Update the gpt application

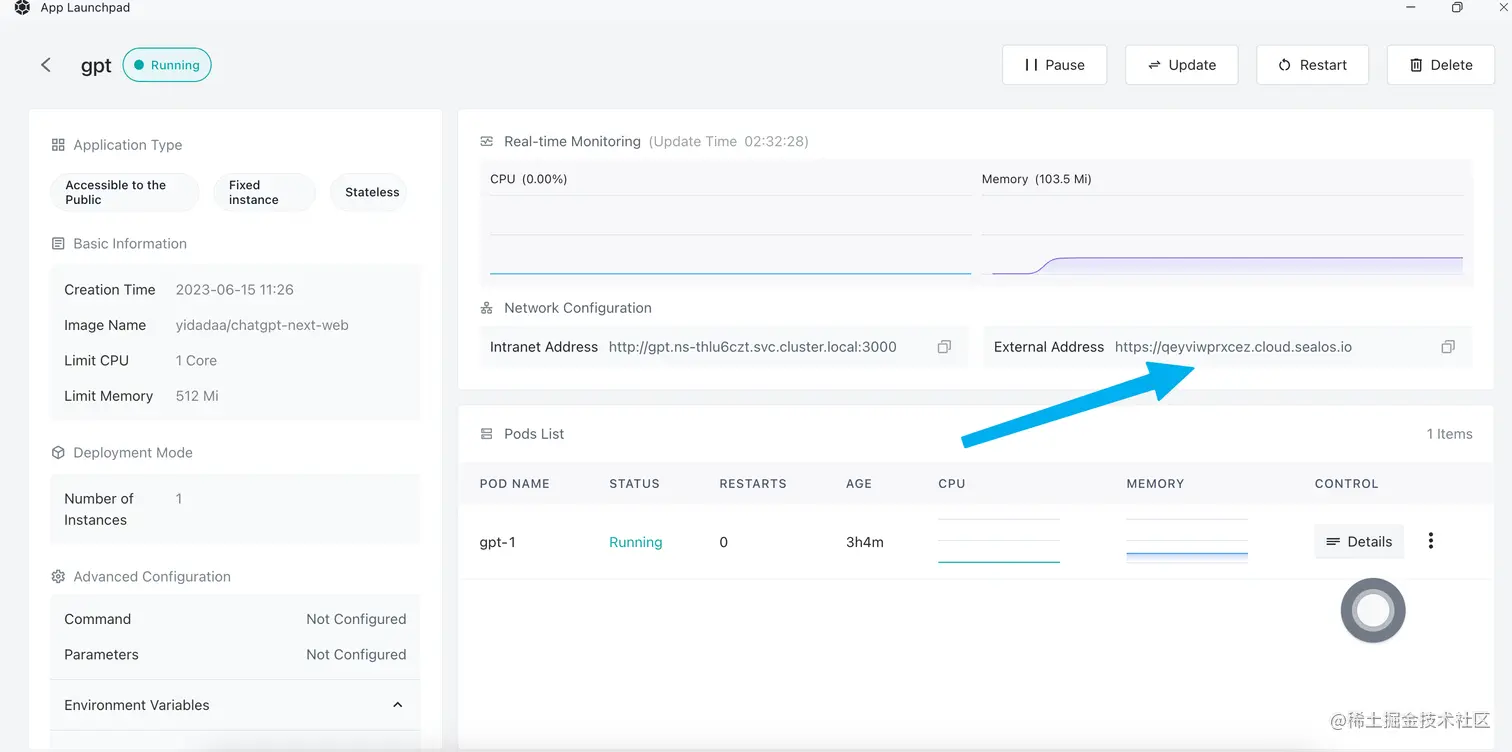[1181, 65]
